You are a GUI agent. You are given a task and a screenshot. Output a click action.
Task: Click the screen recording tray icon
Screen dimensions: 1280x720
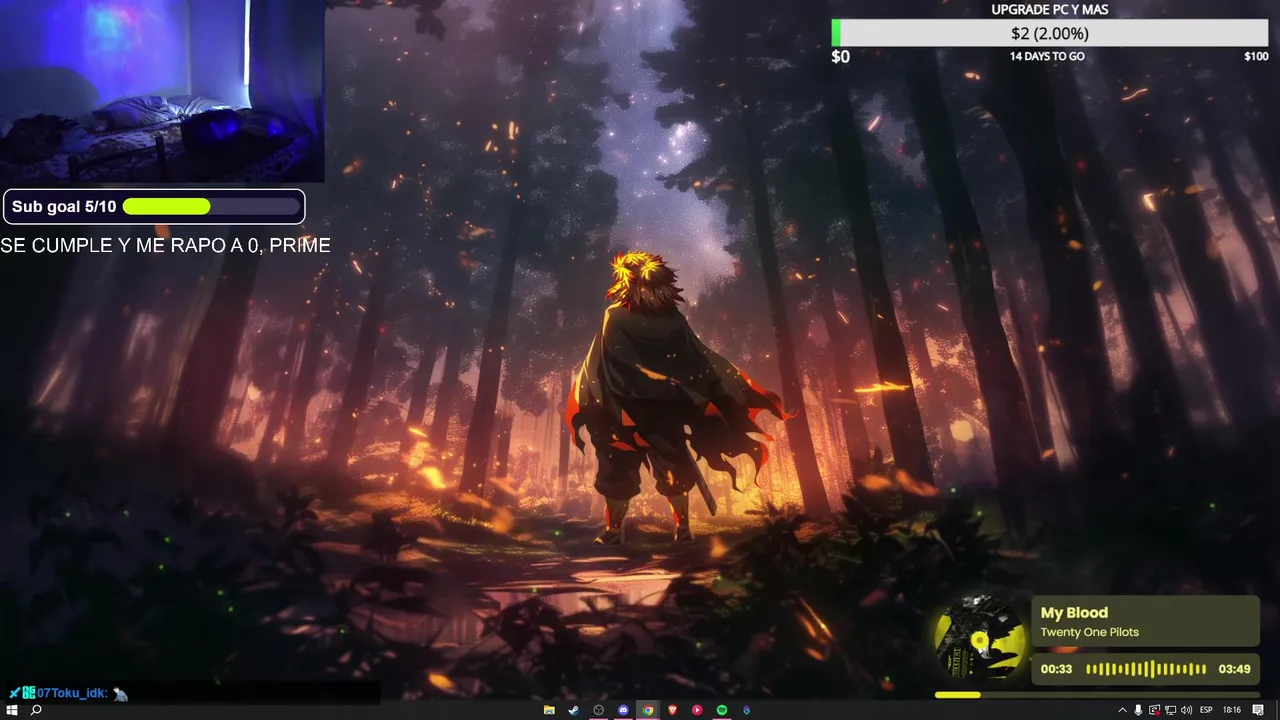(1154, 710)
